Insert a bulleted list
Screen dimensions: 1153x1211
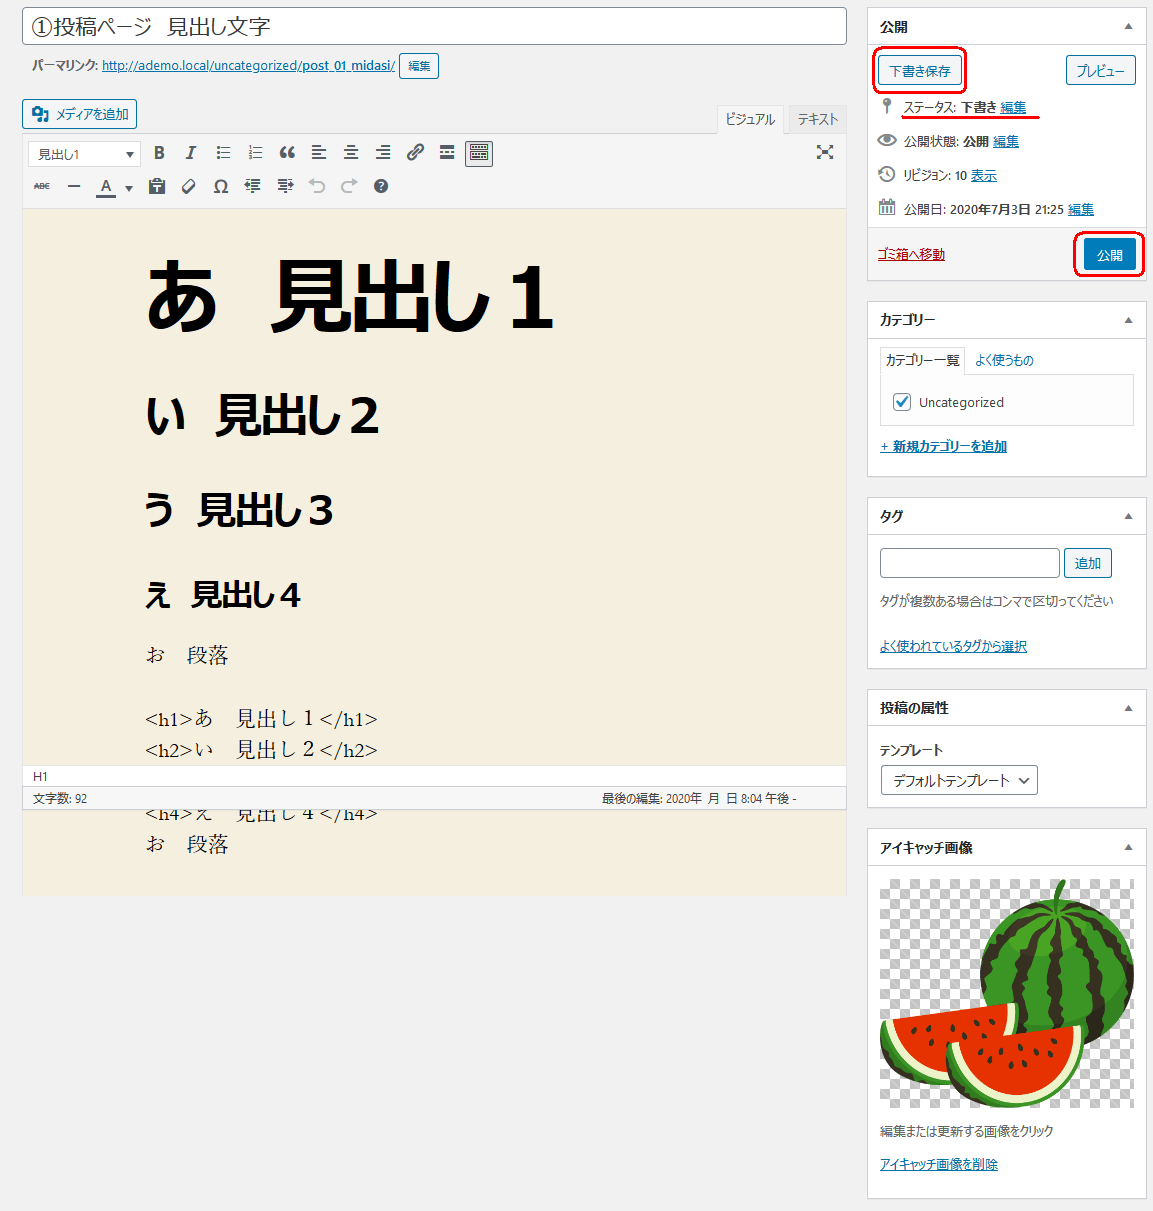[x=223, y=153]
